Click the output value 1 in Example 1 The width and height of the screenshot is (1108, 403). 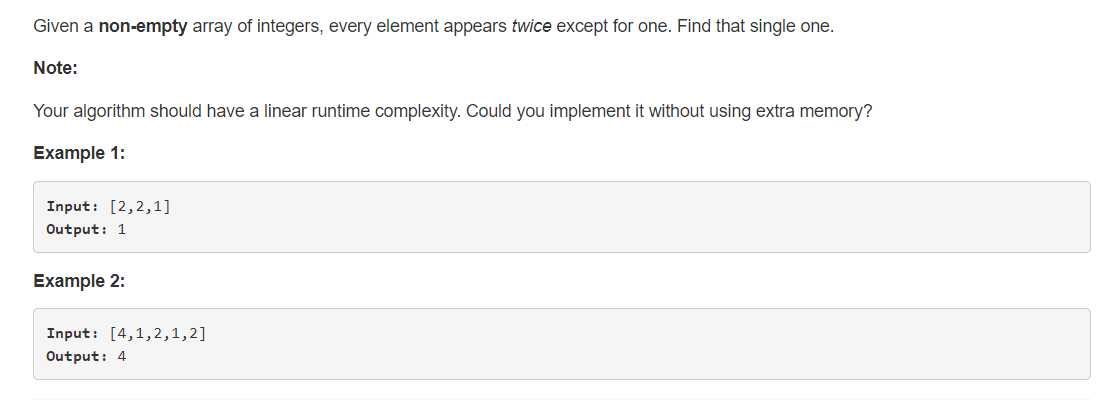[x=122, y=229]
